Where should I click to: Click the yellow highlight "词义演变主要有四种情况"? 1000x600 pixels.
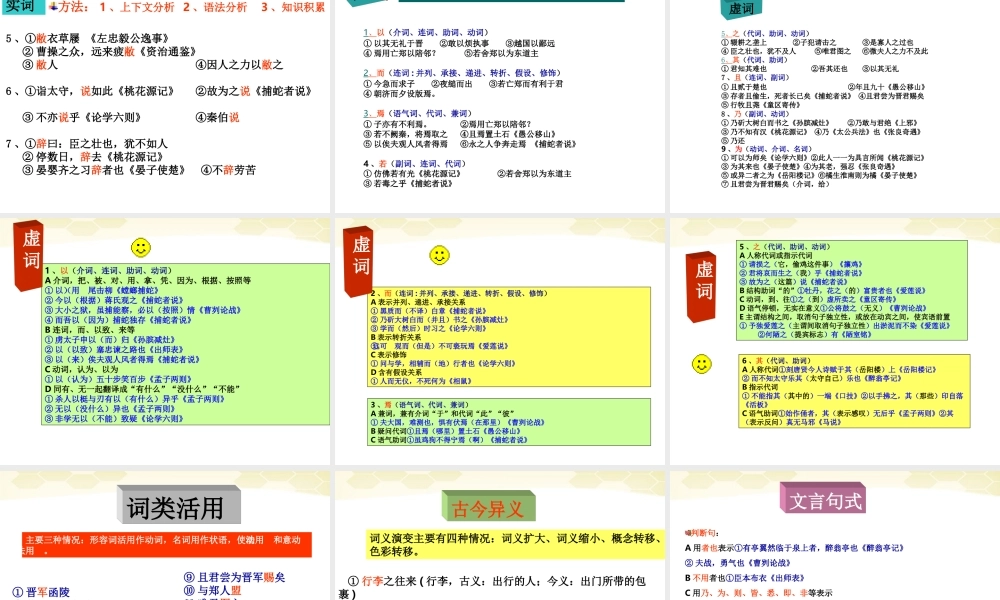coord(515,544)
